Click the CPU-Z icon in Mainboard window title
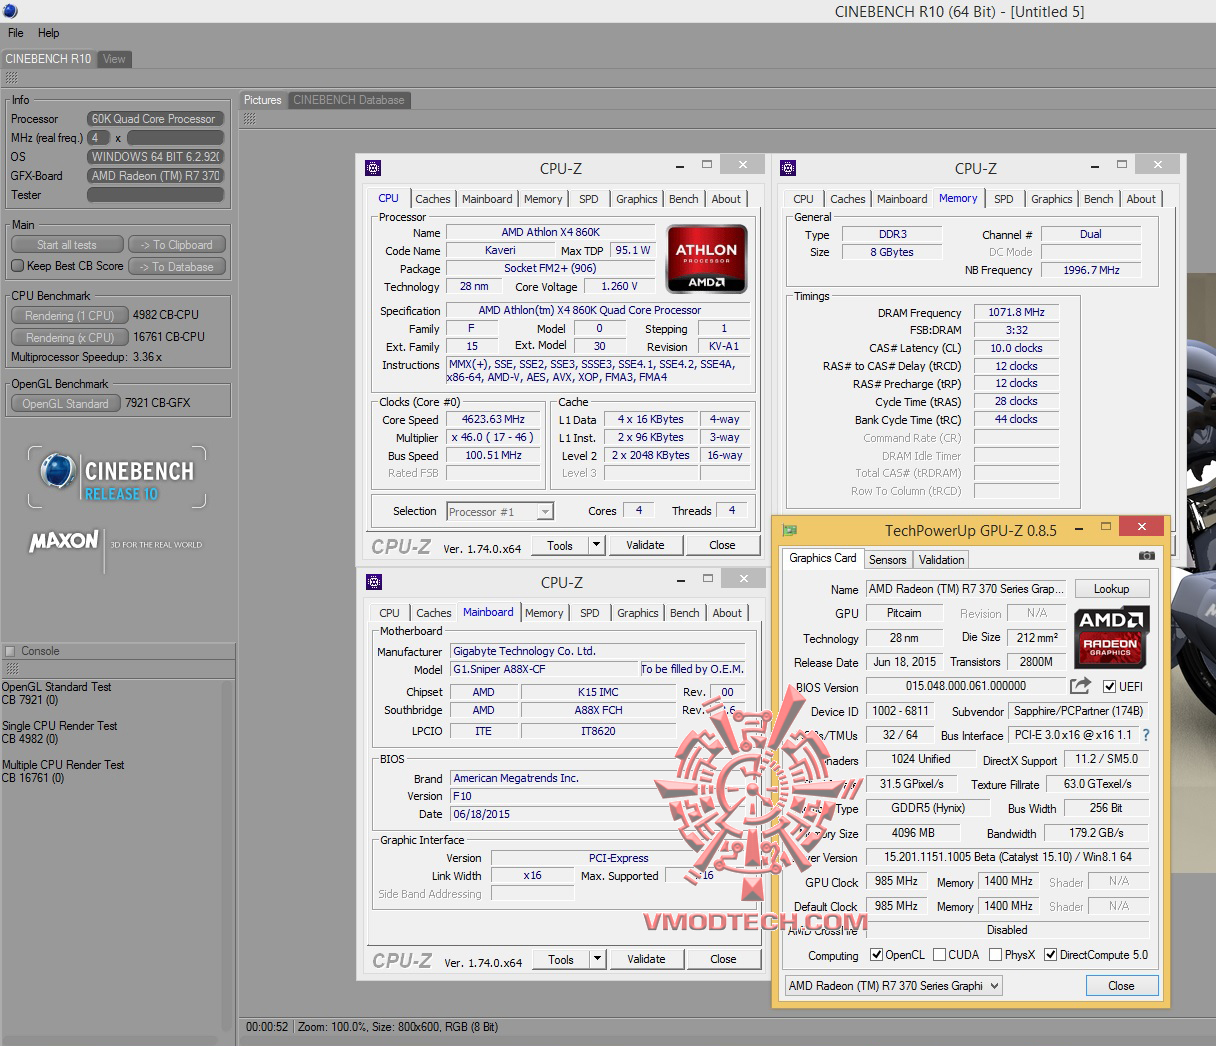This screenshot has height=1046, width=1216. tap(374, 582)
